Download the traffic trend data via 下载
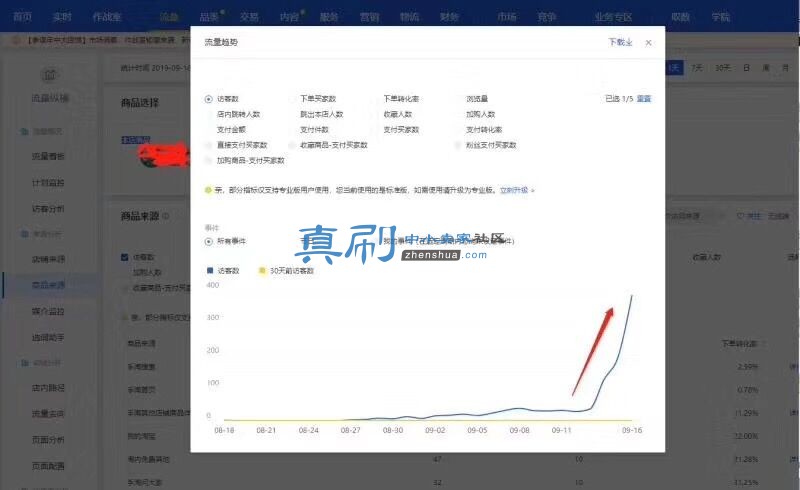Image resolution: width=800 pixels, height=490 pixels. [620, 42]
